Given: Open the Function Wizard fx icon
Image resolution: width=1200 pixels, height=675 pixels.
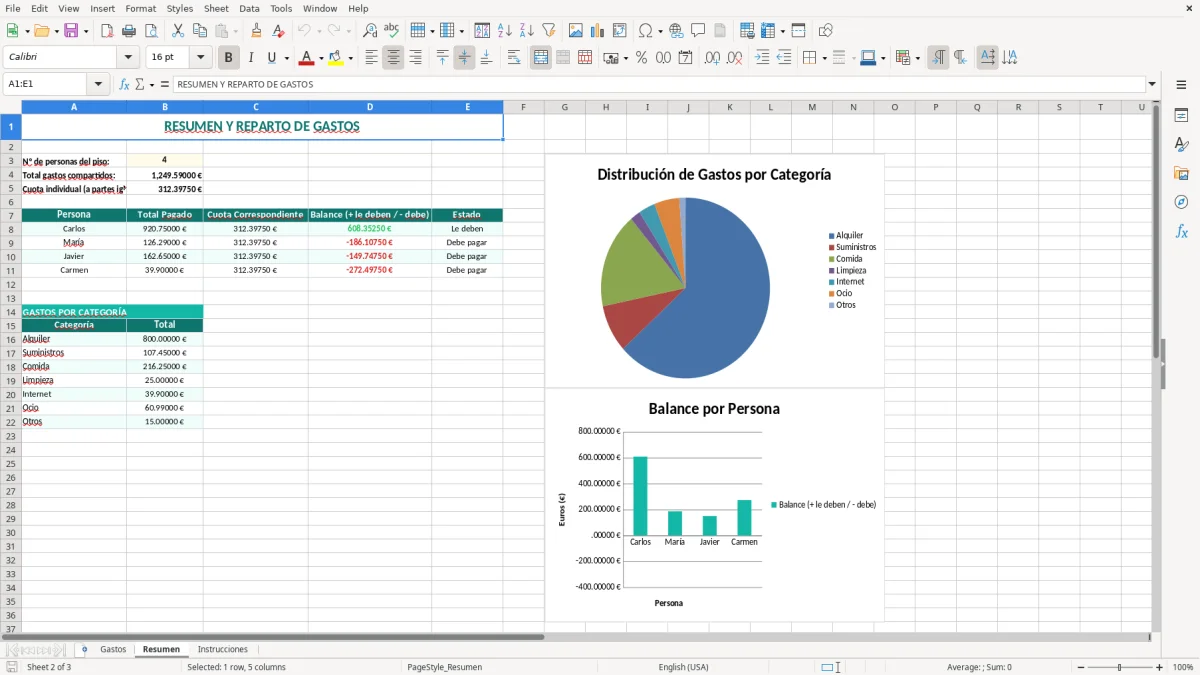Looking at the screenshot, I should (125, 84).
